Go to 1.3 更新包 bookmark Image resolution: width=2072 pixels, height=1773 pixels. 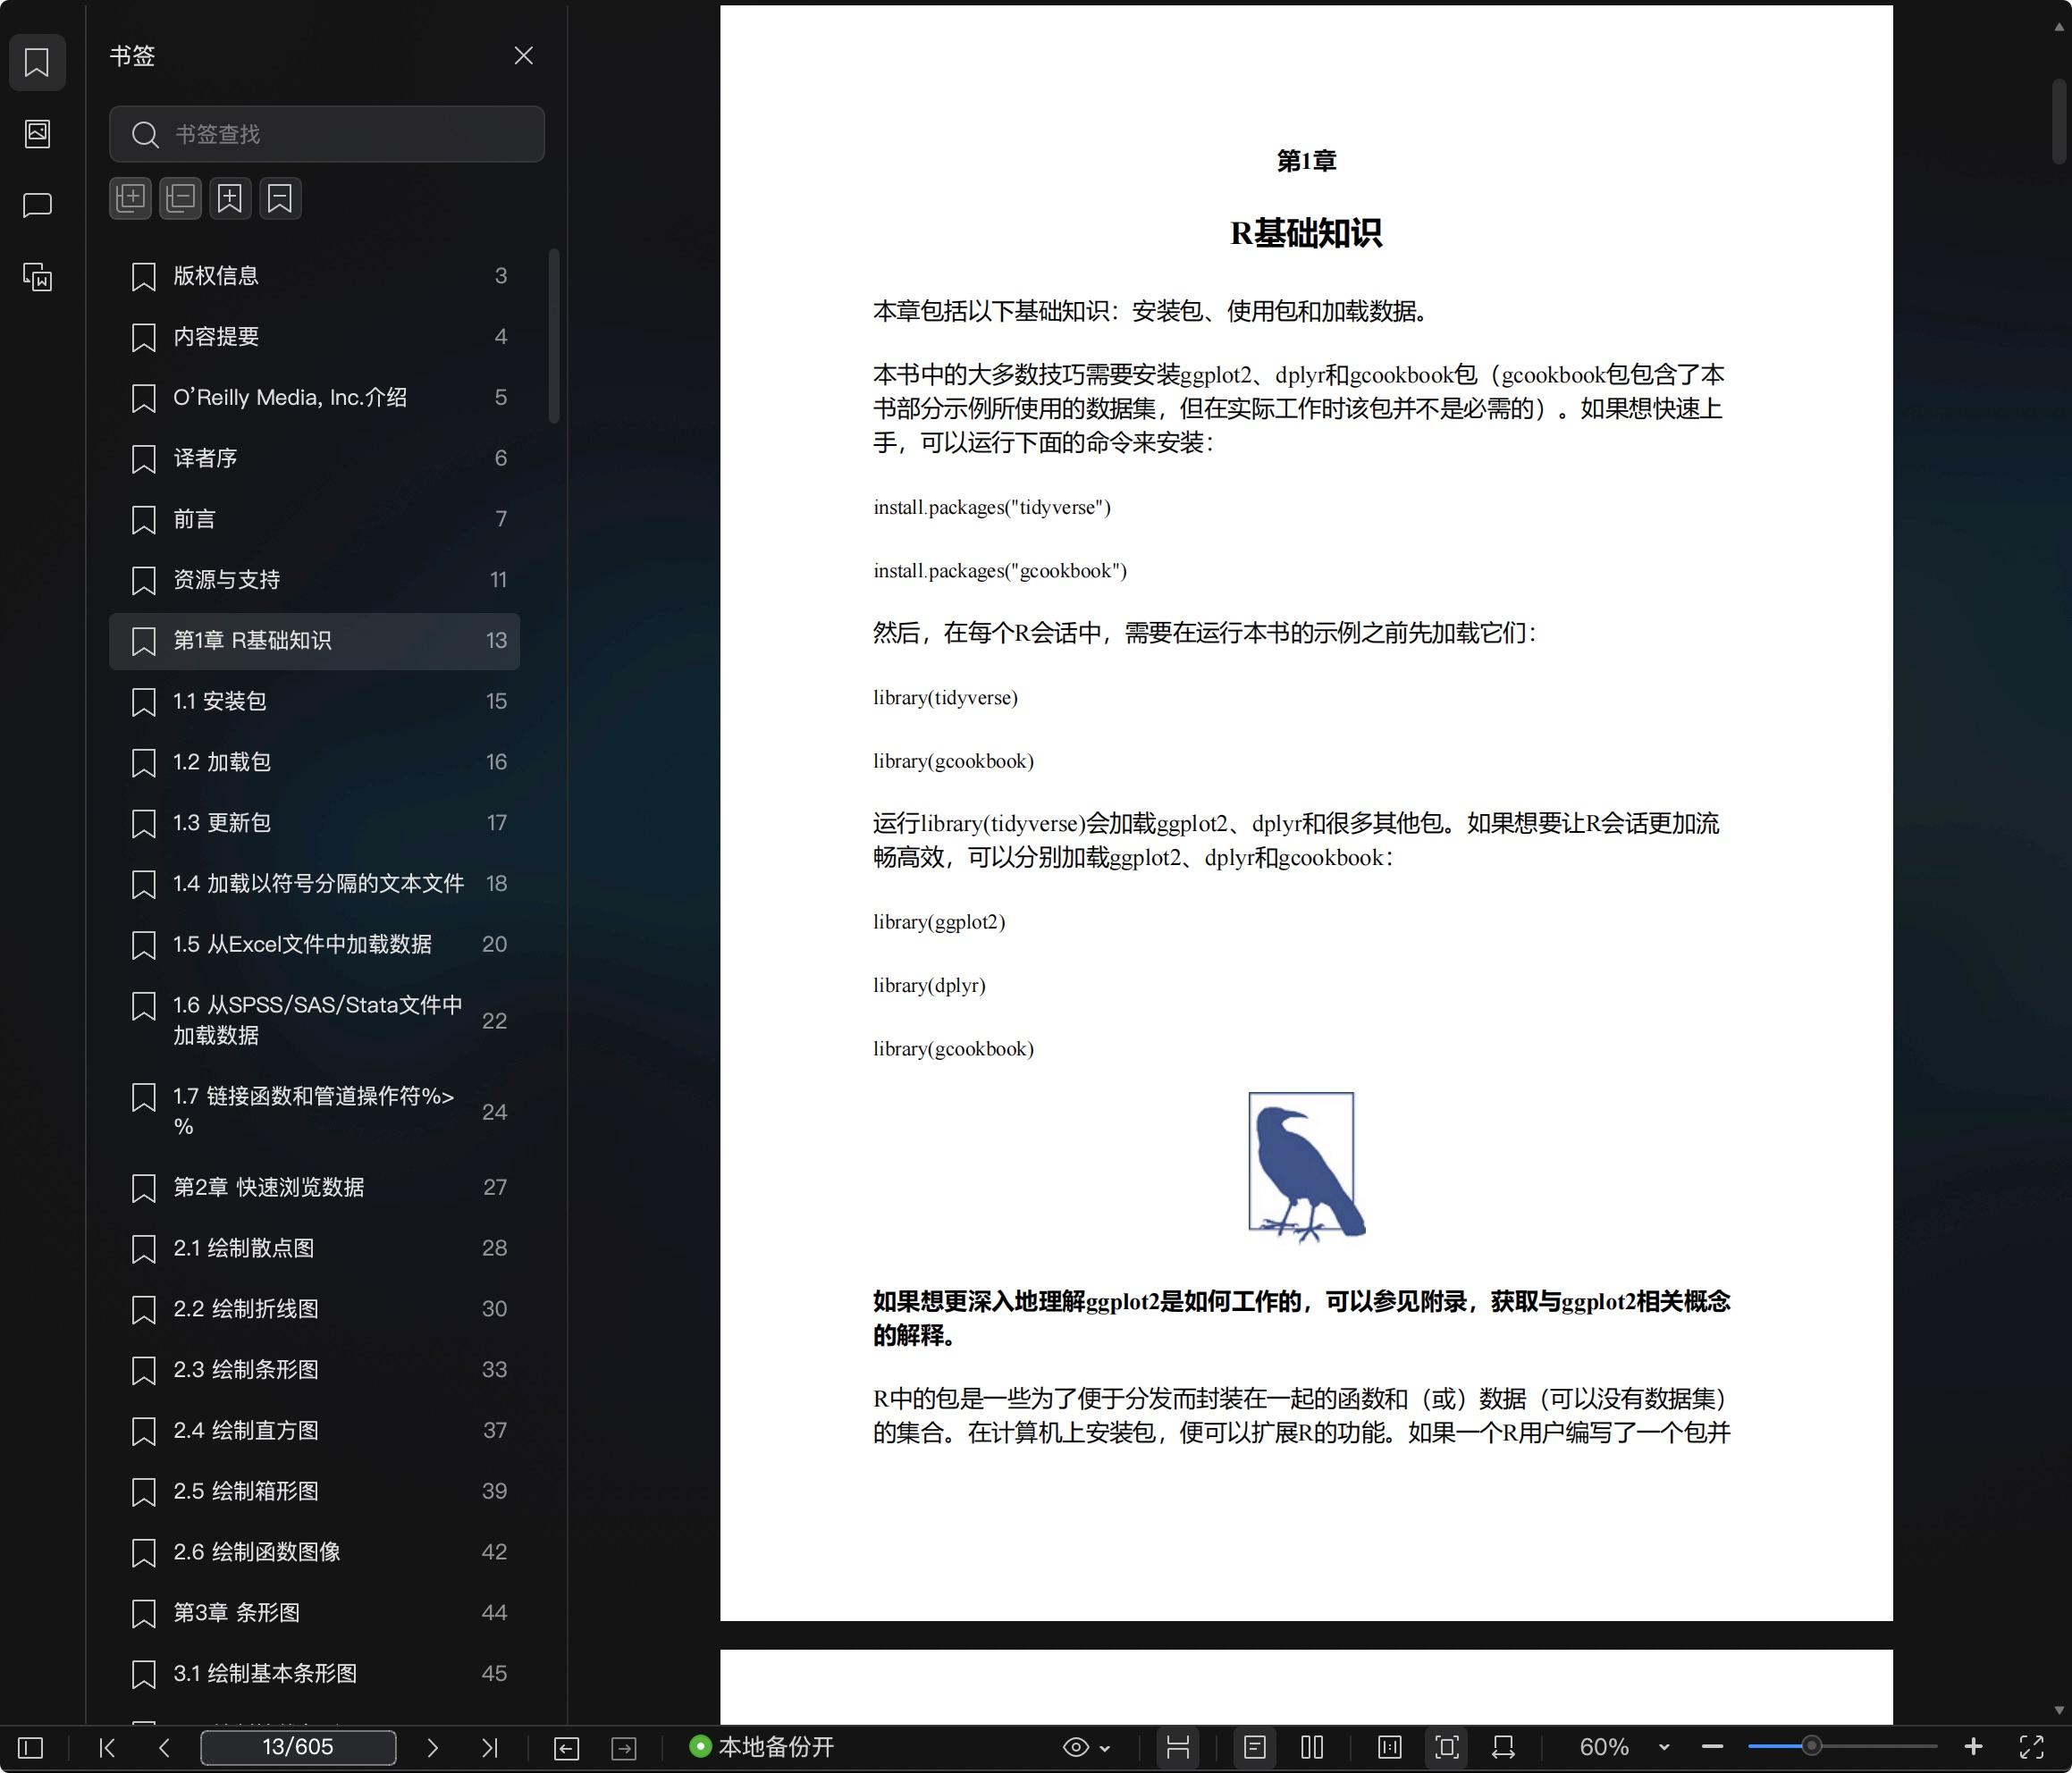315,823
